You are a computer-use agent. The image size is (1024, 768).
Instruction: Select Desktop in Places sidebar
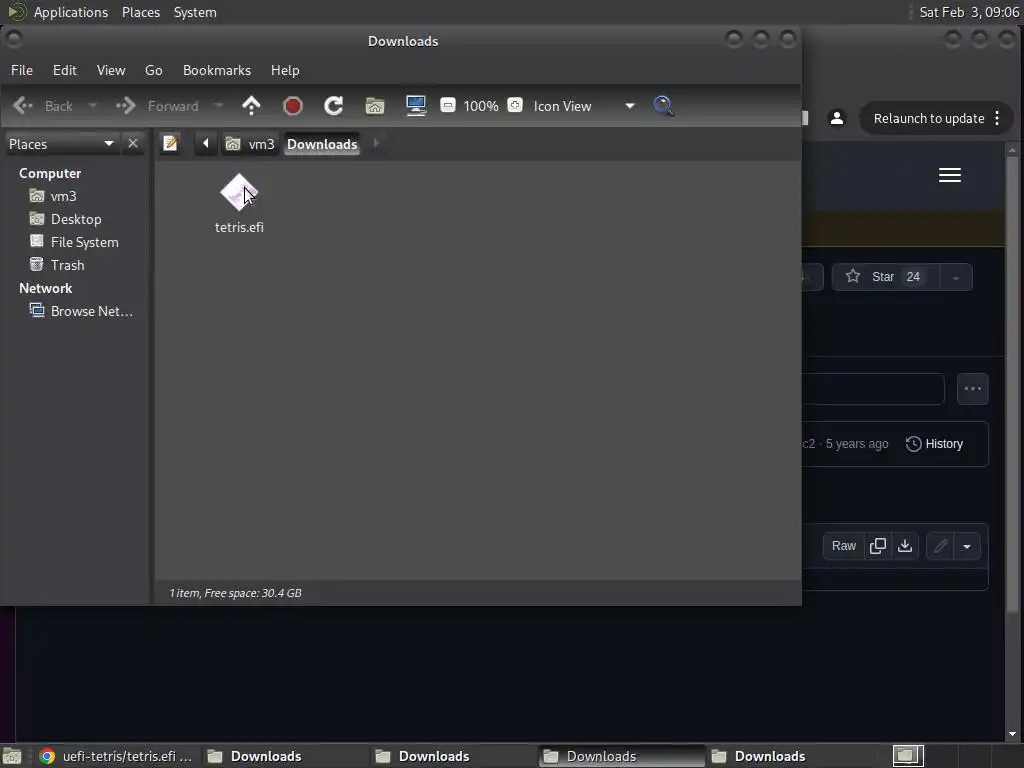point(76,219)
